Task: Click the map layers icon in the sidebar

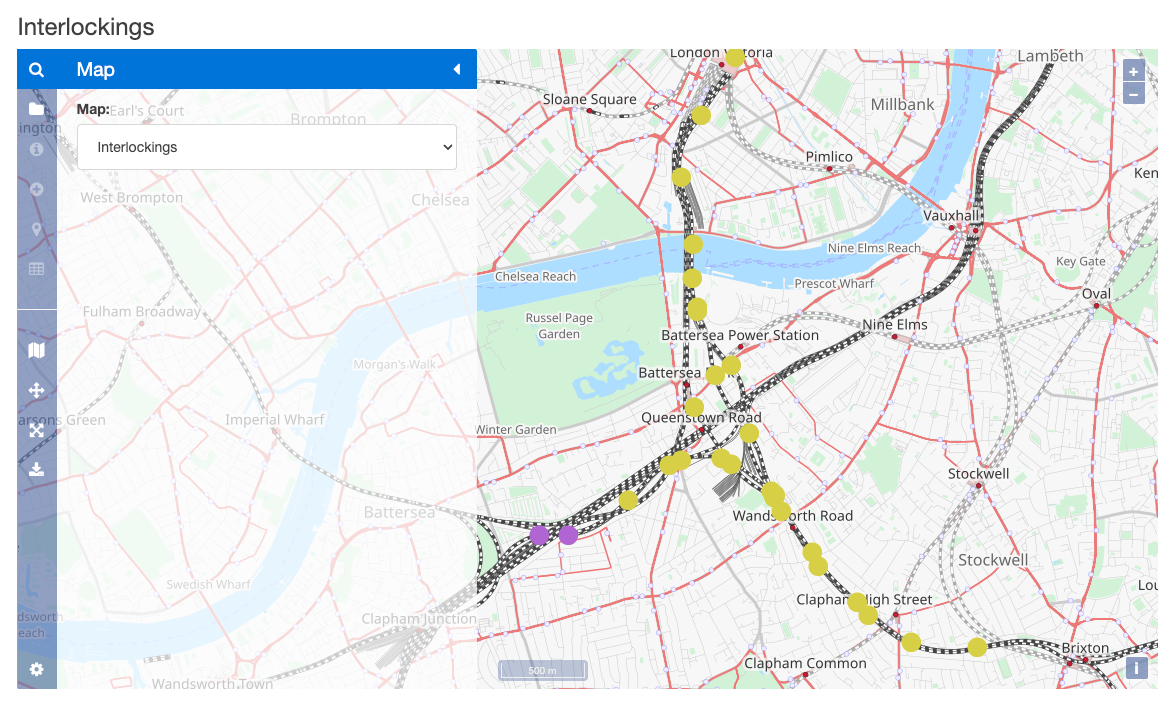Action: [x=37, y=351]
